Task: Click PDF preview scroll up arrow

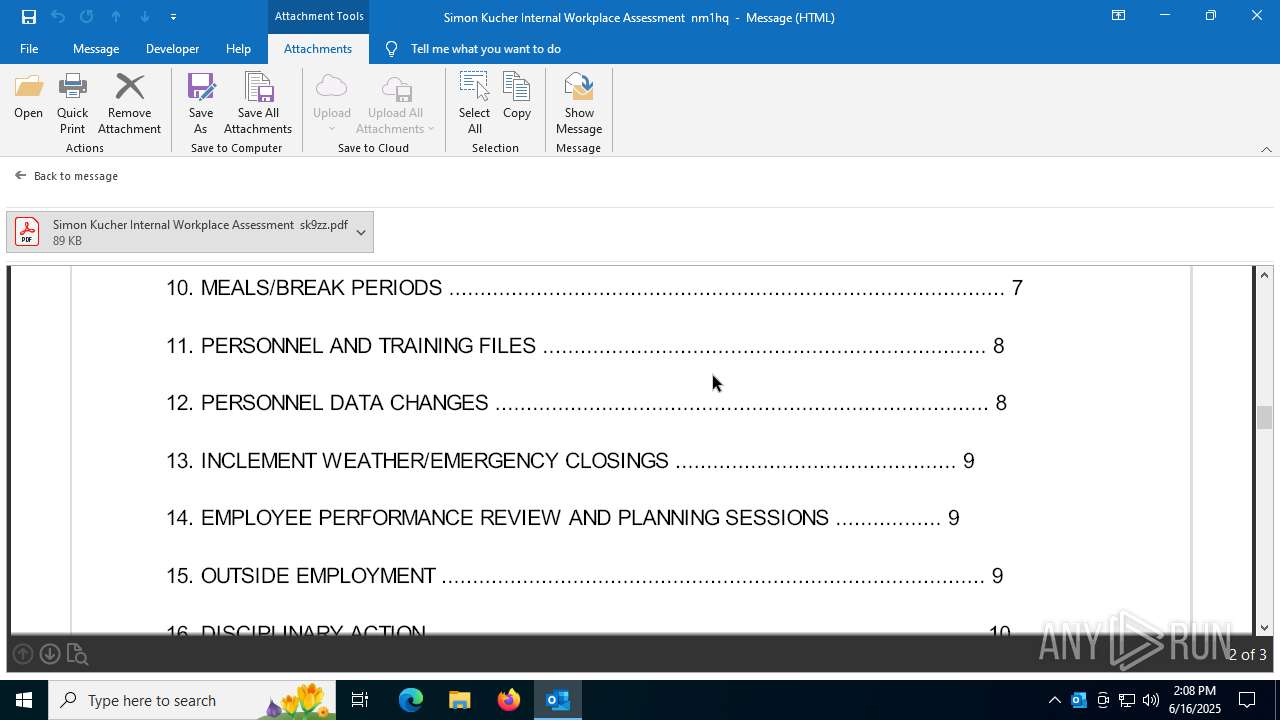Action: [x=1265, y=275]
